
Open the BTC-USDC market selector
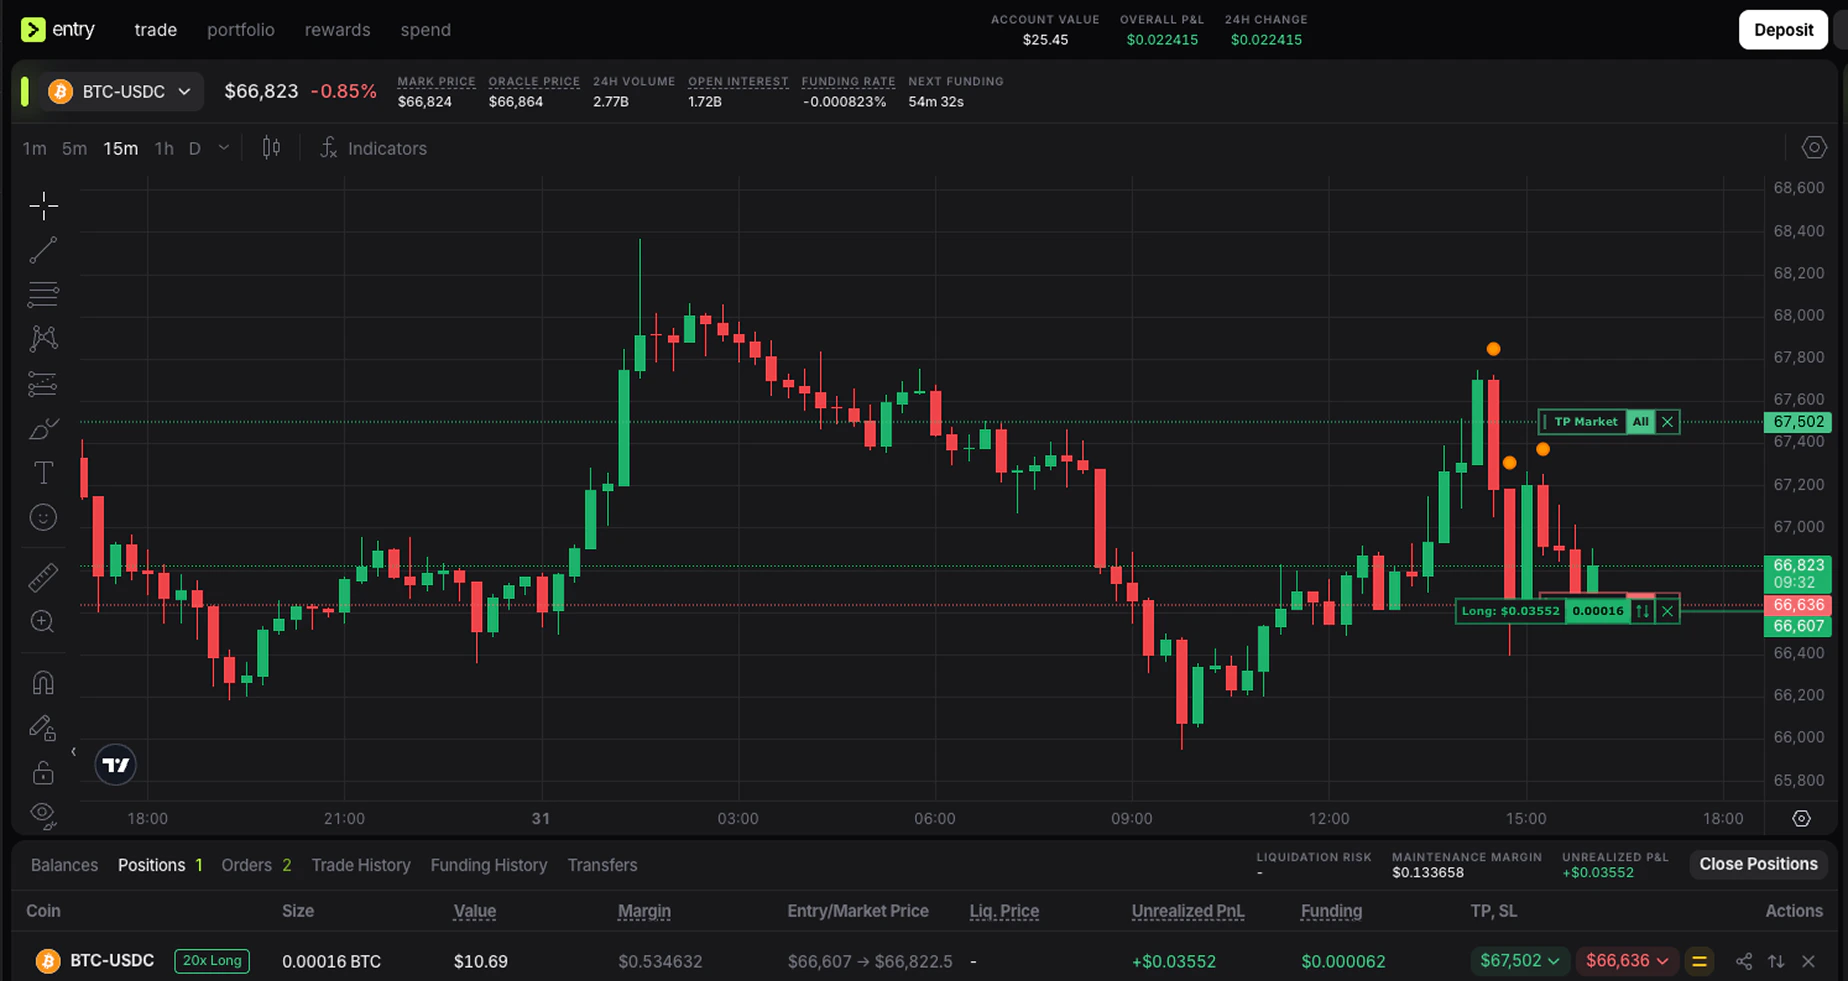[120, 91]
